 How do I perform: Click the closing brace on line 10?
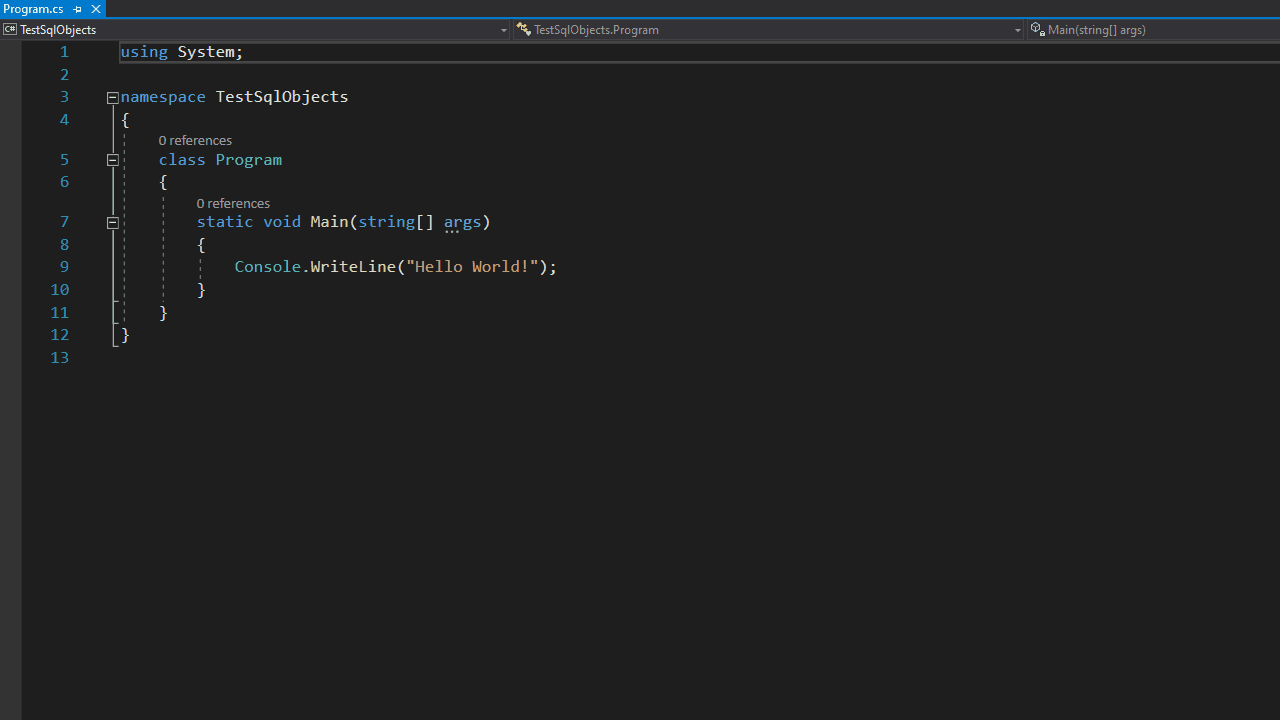pyautogui.click(x=201, y=290)
